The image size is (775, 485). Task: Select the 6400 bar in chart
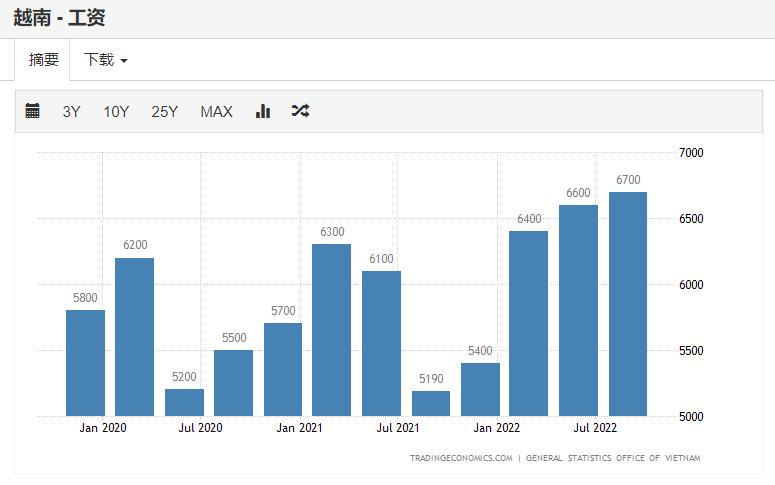(528, 323)
